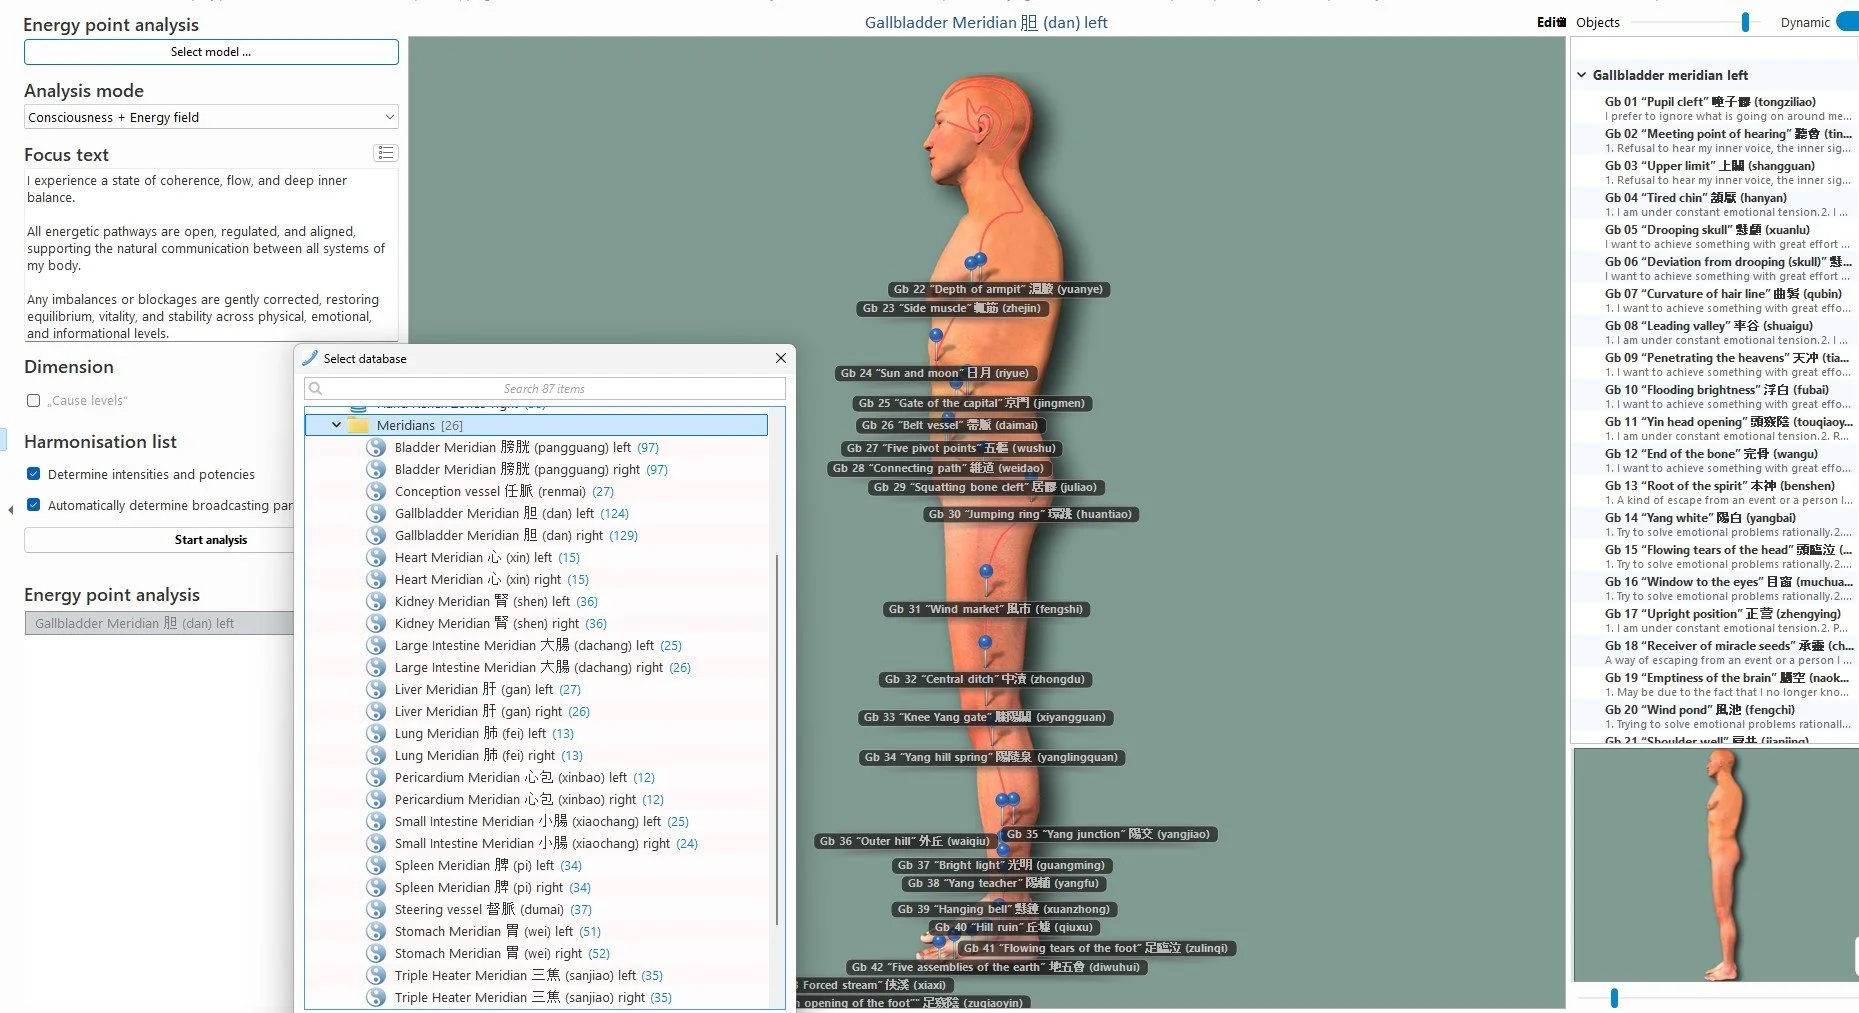Select Gb 20 Wind pond entry

(1714, 716)
